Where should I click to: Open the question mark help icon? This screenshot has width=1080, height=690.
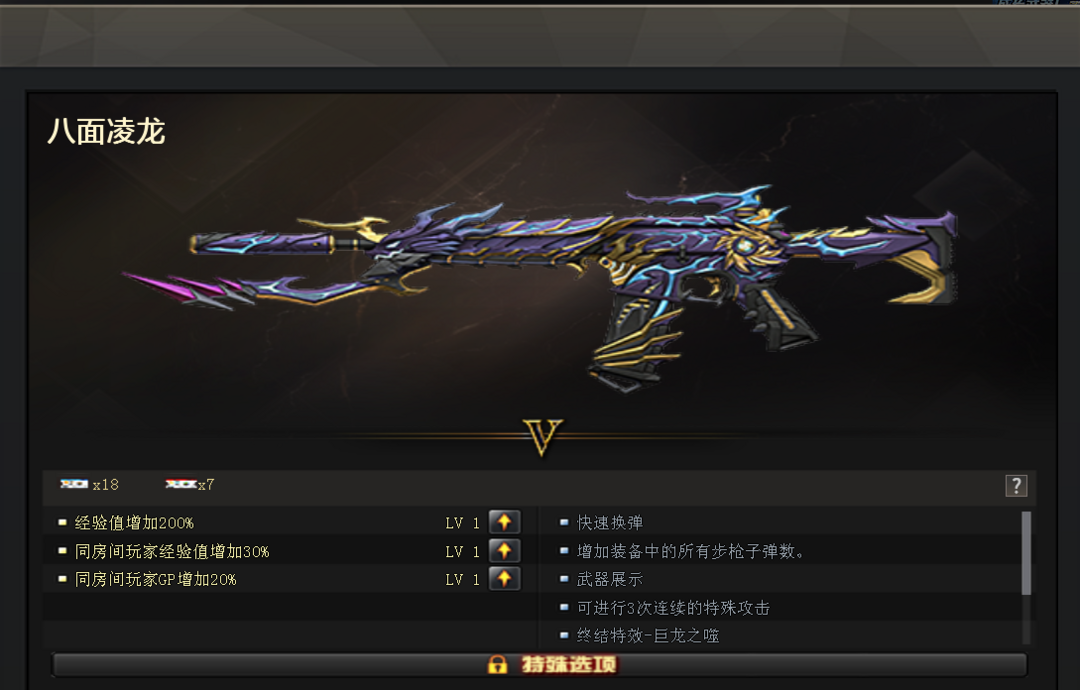[x=1016, y=485]
